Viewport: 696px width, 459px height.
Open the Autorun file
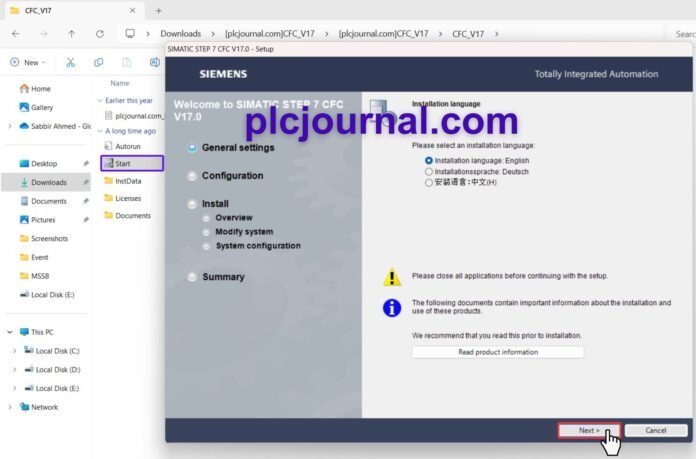[x=127, y=146]
